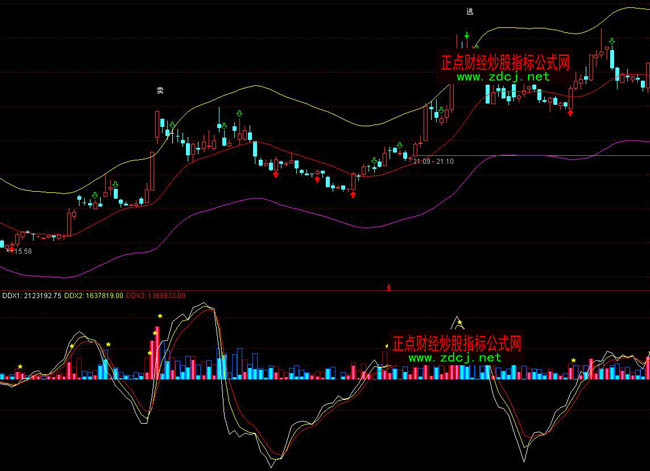This screenshot has height=471, width=650.
Task: Click the red 正点财经 watermark in upper chart
Action: click(505, 62)
